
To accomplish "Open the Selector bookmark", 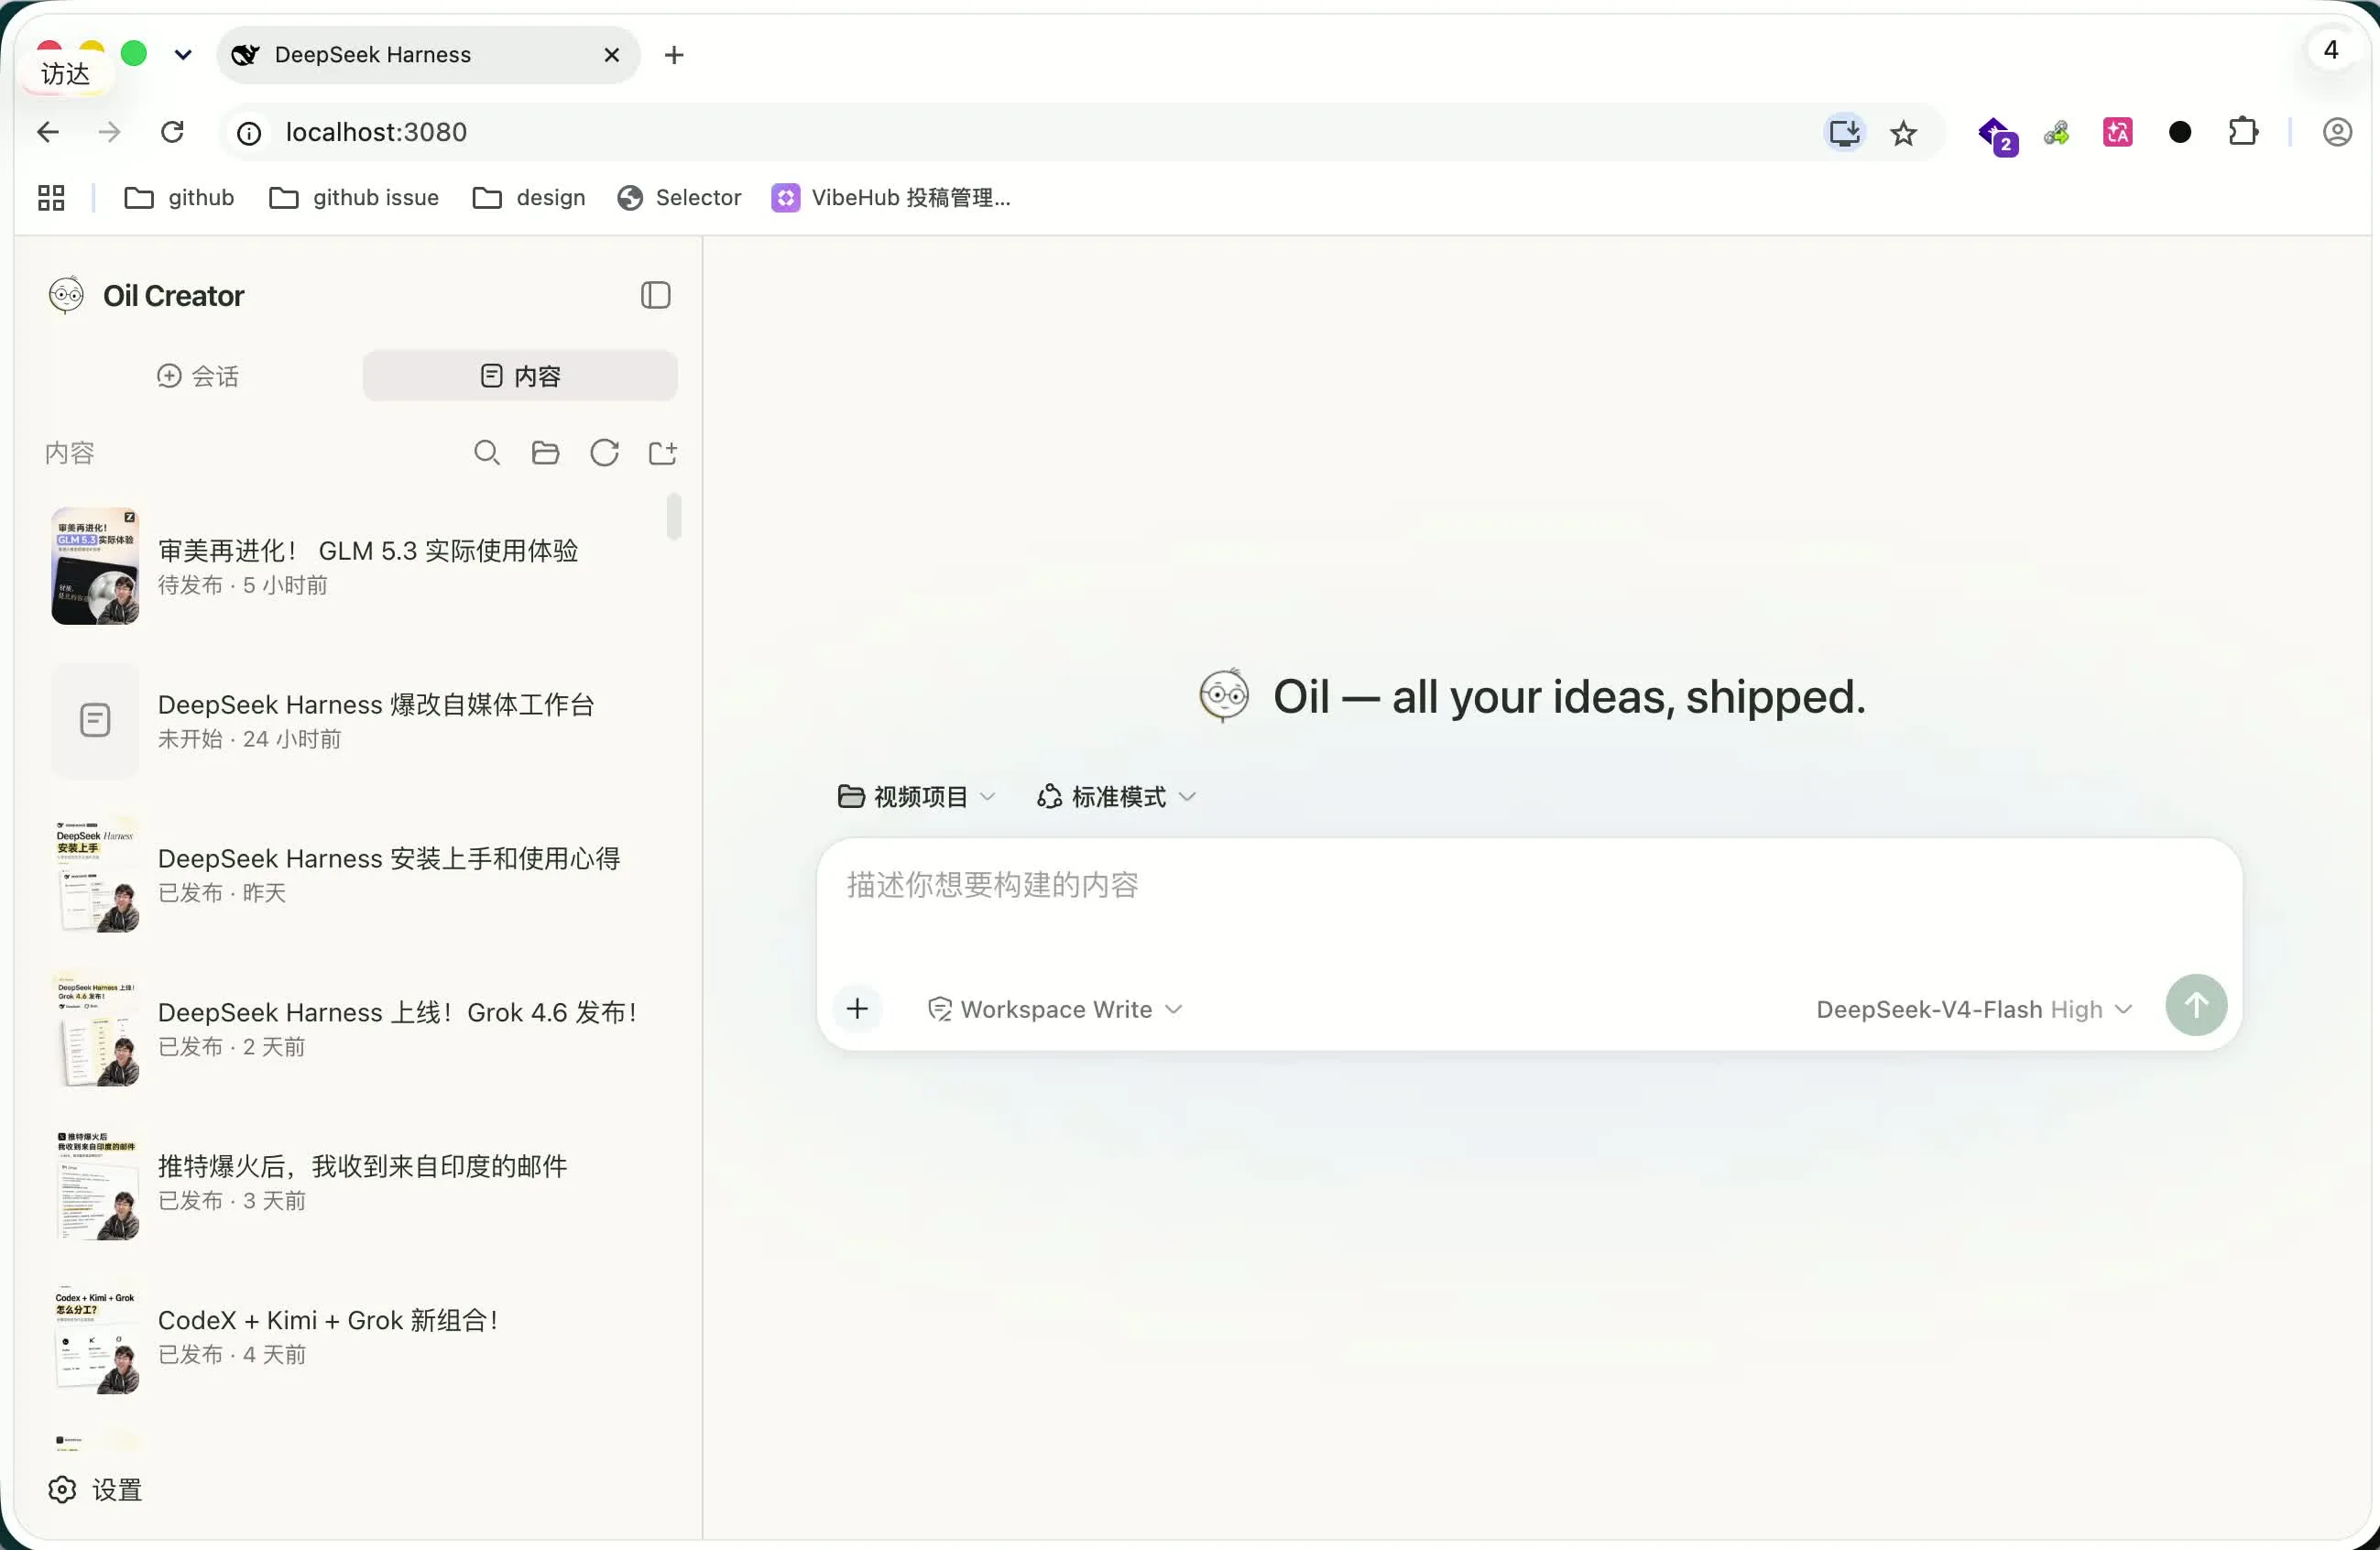I will tap(679, 198).
